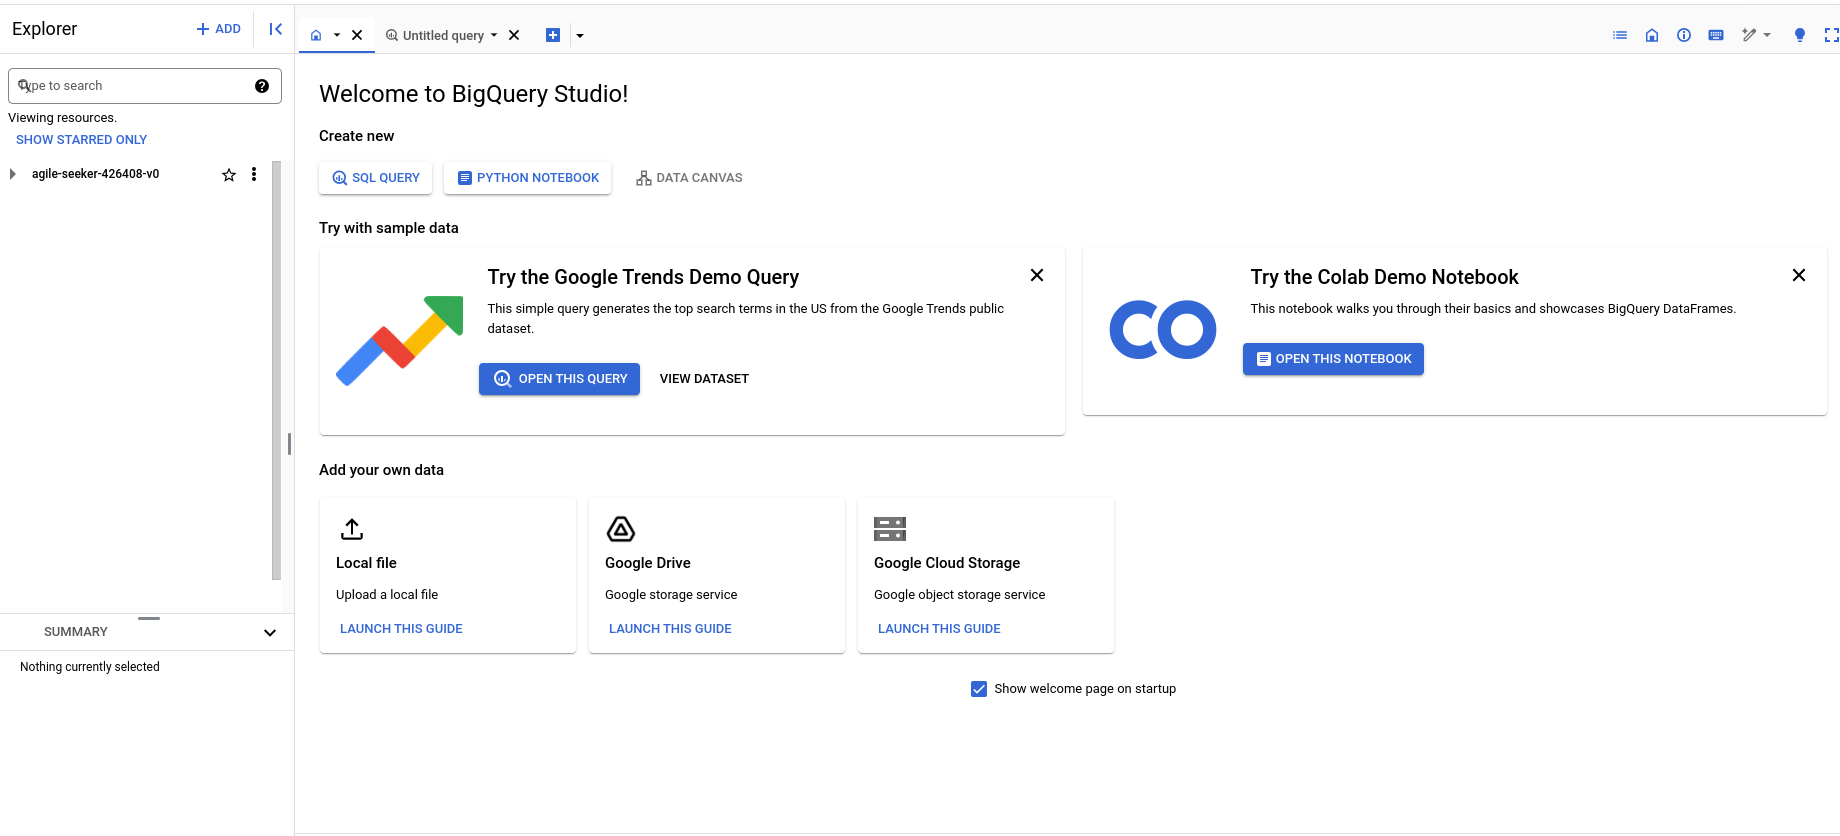Collapse the SUMMARY section chevron
The height and width of the screenshot is (836, 1840).
[270, 632]
